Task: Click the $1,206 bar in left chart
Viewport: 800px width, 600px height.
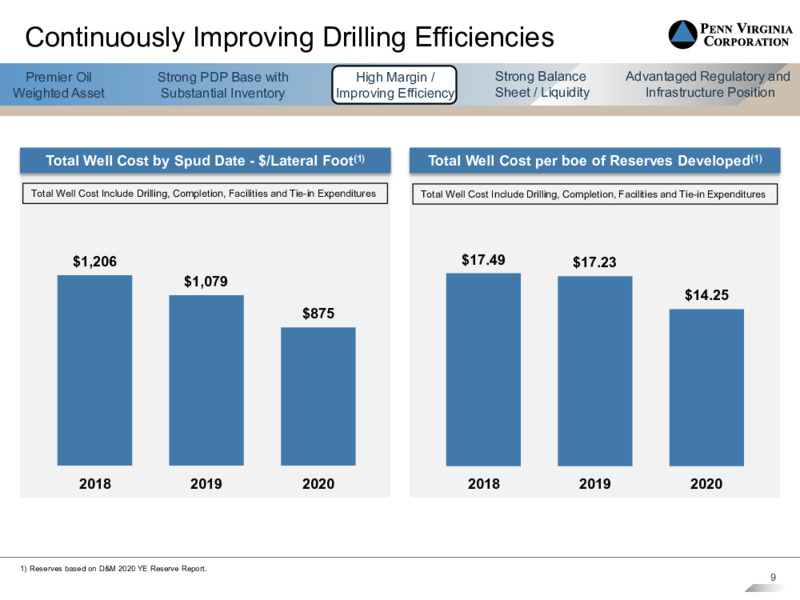Action: point(94,370)
